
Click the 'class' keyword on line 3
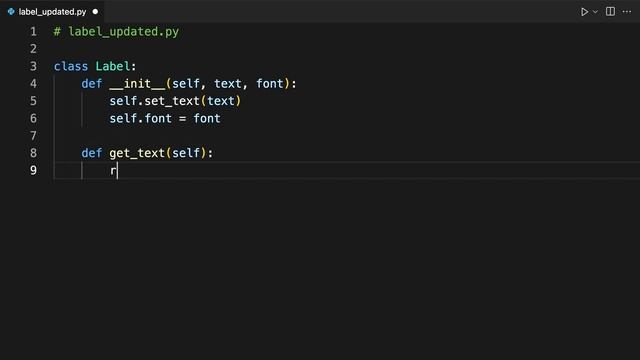tap(71, 67)
